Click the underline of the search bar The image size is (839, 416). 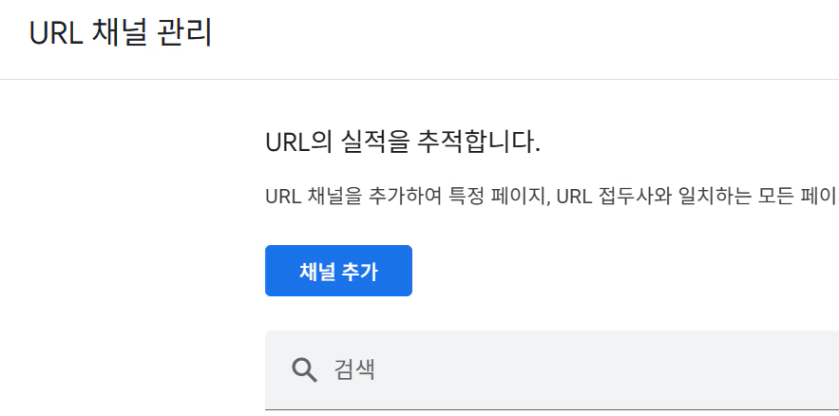pyautogui.click(x=552, y=410)
